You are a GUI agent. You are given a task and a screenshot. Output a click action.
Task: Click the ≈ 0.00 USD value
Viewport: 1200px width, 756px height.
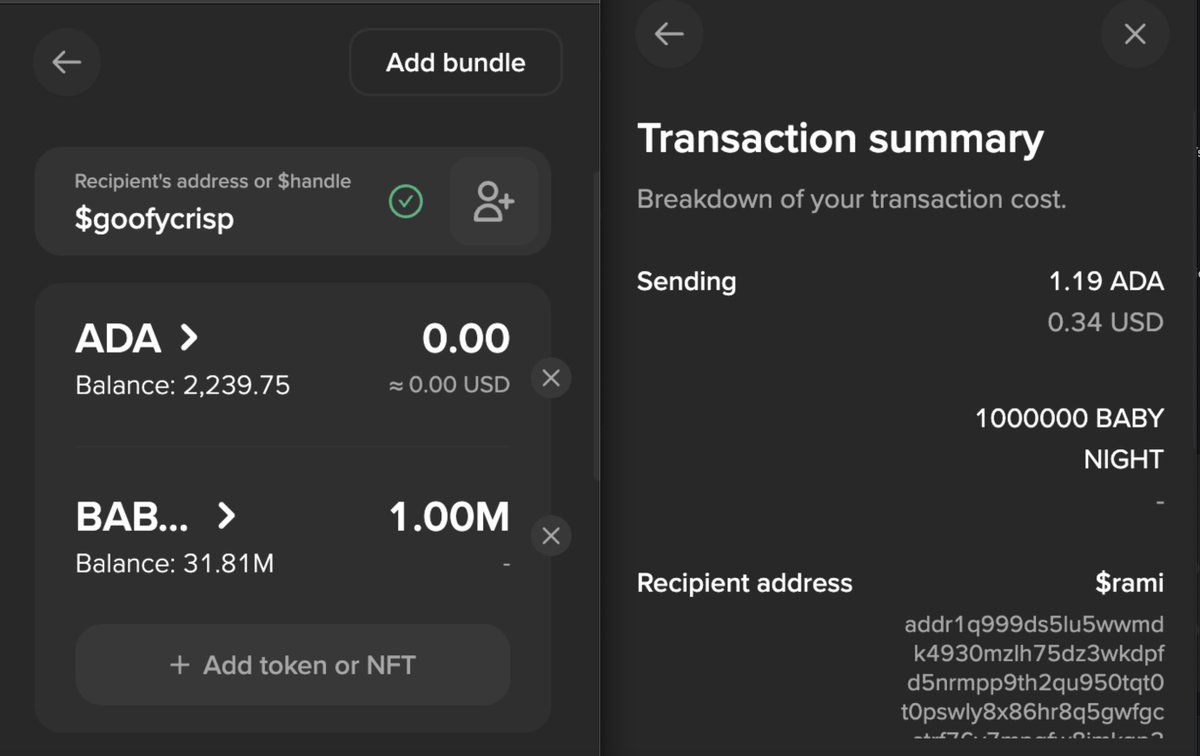pos(449,385)
